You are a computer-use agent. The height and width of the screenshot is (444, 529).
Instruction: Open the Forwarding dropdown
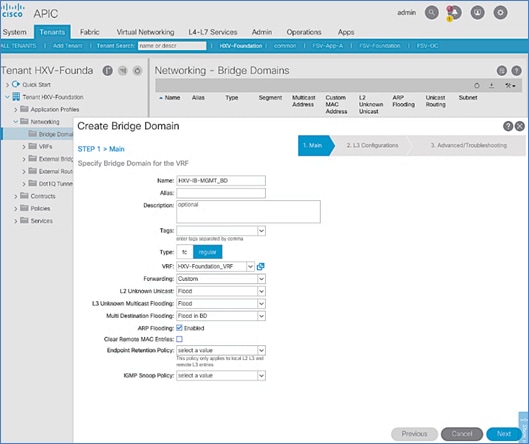[261, 279]
